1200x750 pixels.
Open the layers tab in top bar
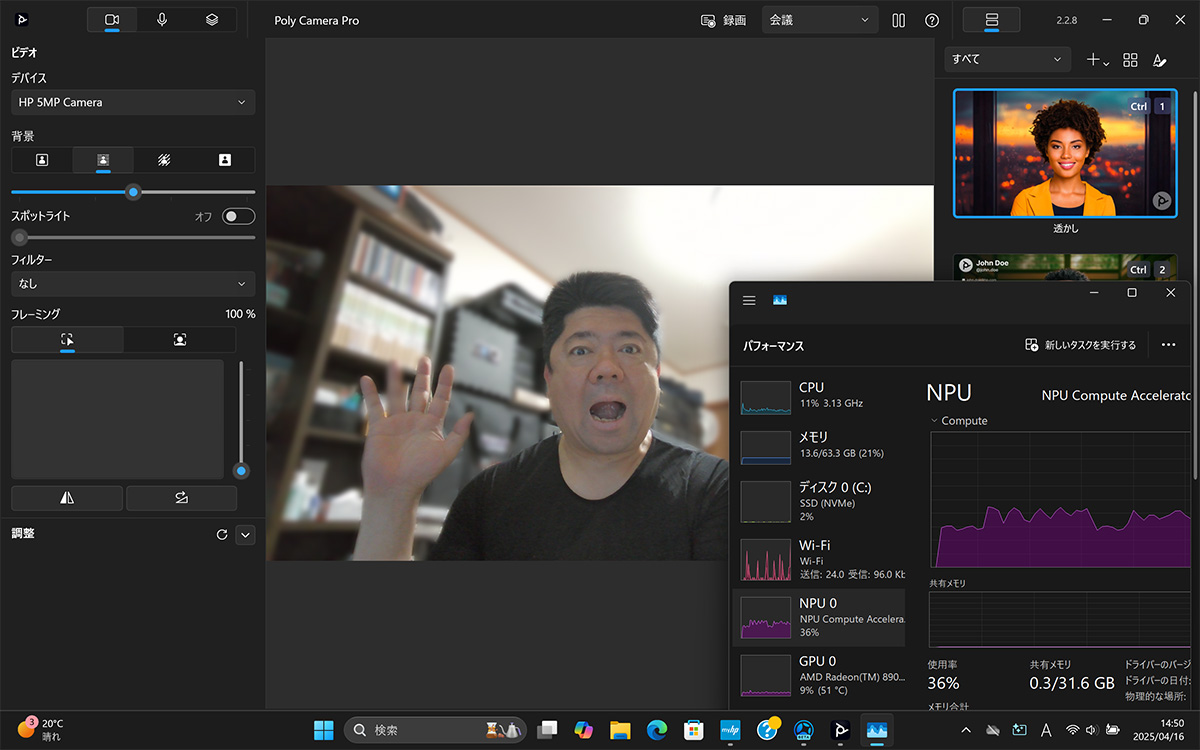pyautogui.click(x=211, y=20)
